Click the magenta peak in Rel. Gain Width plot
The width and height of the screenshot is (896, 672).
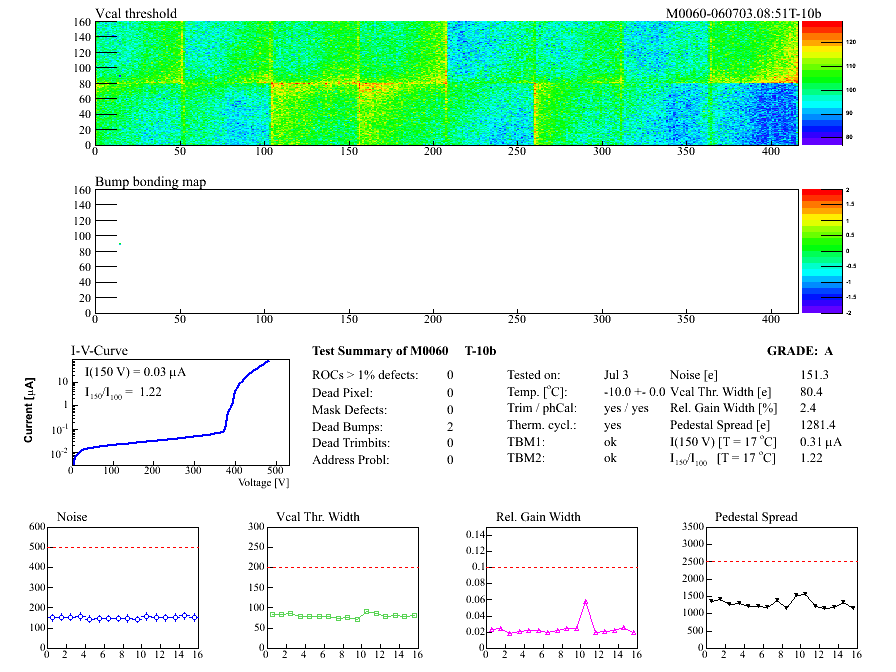click(x=585, y=601)
